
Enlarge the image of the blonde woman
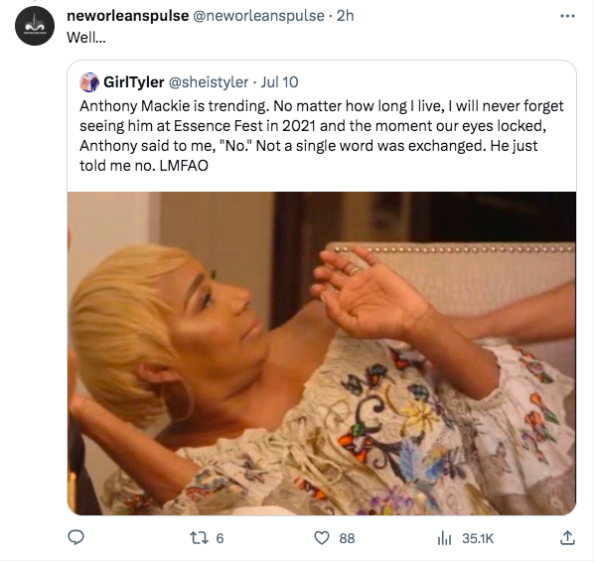pyautogui.click(x=322, y=353)
